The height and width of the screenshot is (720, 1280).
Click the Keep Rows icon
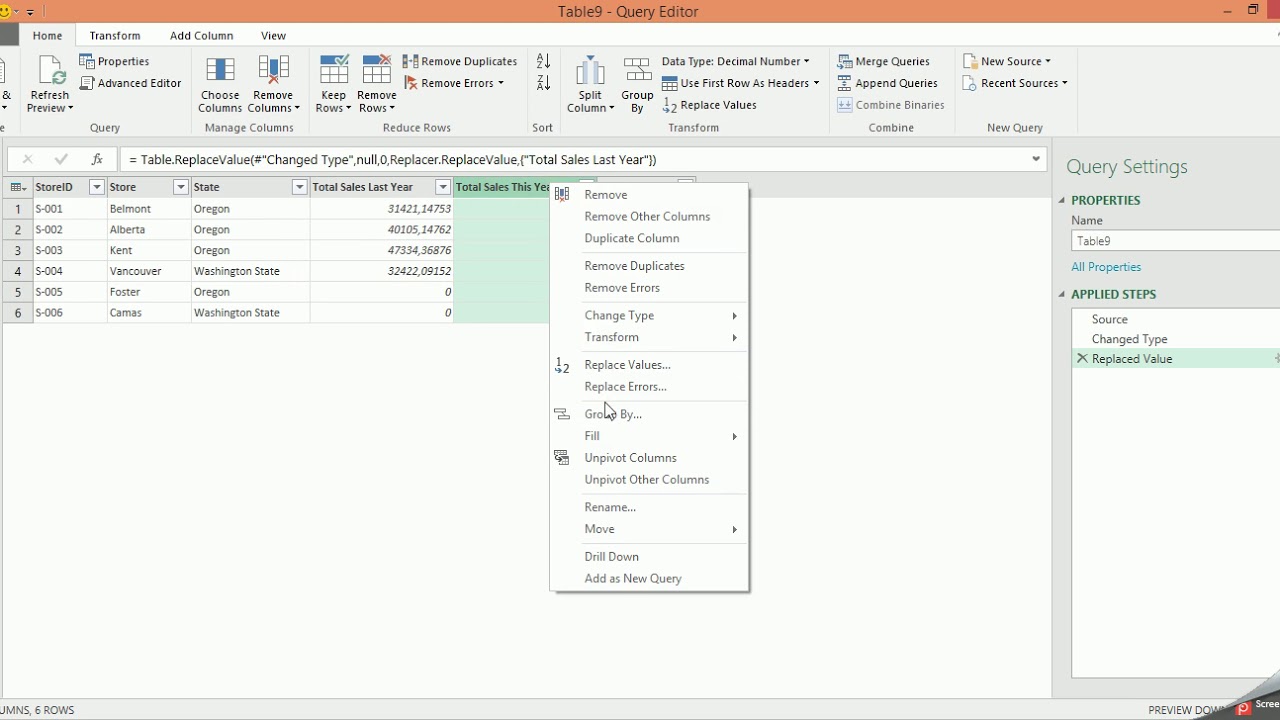coord(334,70)
